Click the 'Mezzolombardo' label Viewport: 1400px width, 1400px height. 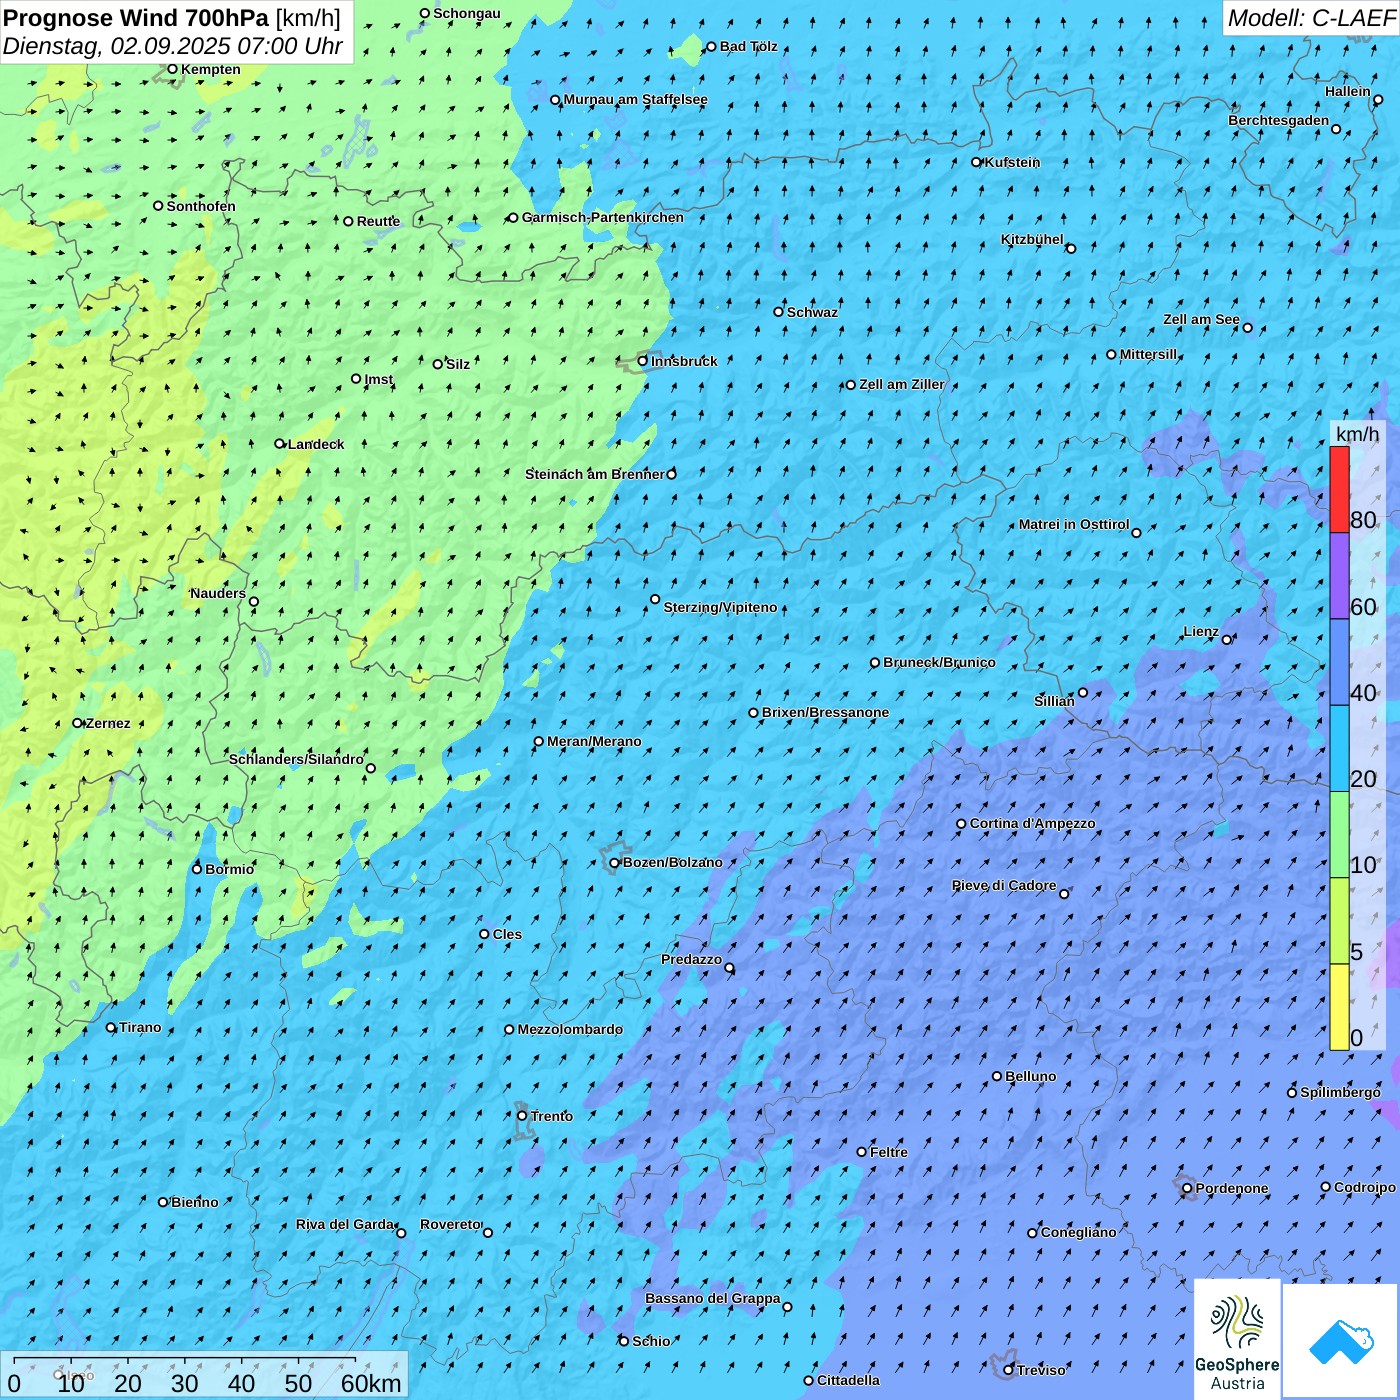(570, 1030)
